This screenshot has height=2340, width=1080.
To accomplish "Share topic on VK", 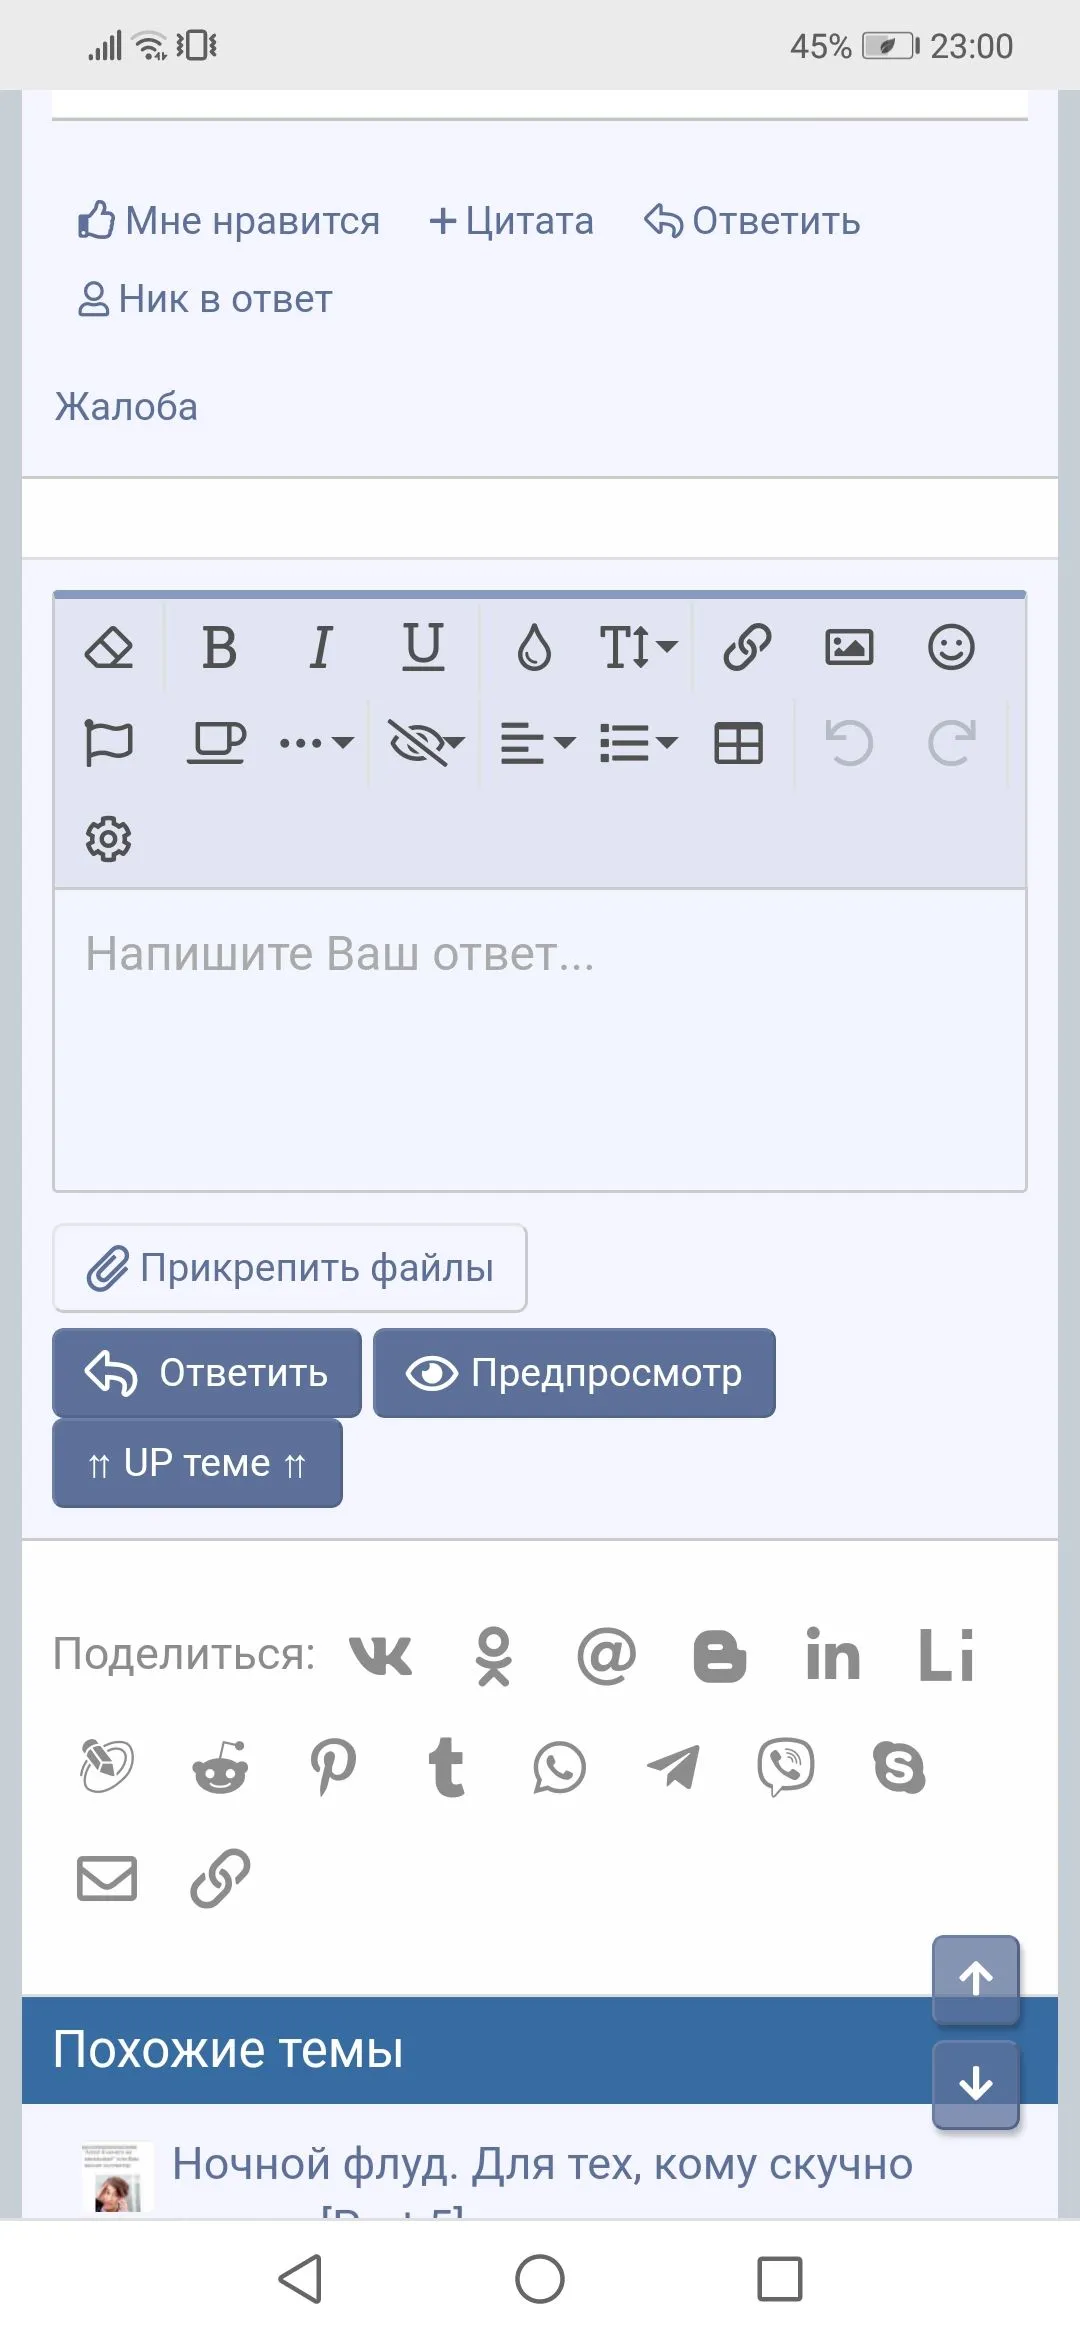I will tap(381, 1655).
